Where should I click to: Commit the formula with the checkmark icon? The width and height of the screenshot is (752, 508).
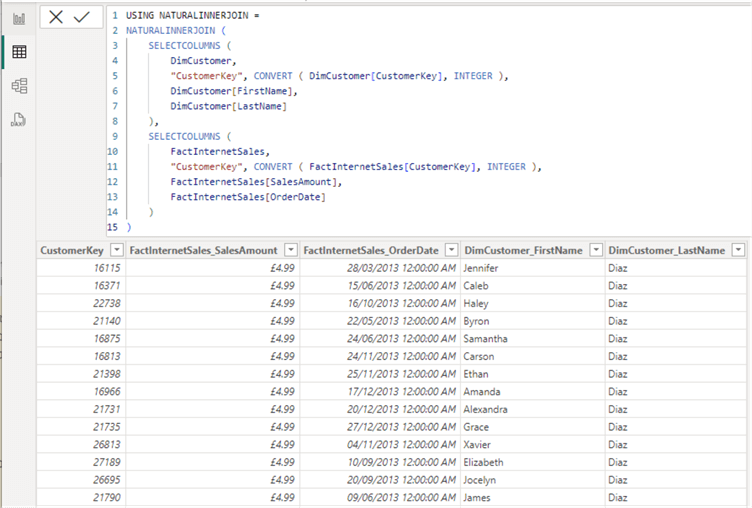[x=82, y=17]
